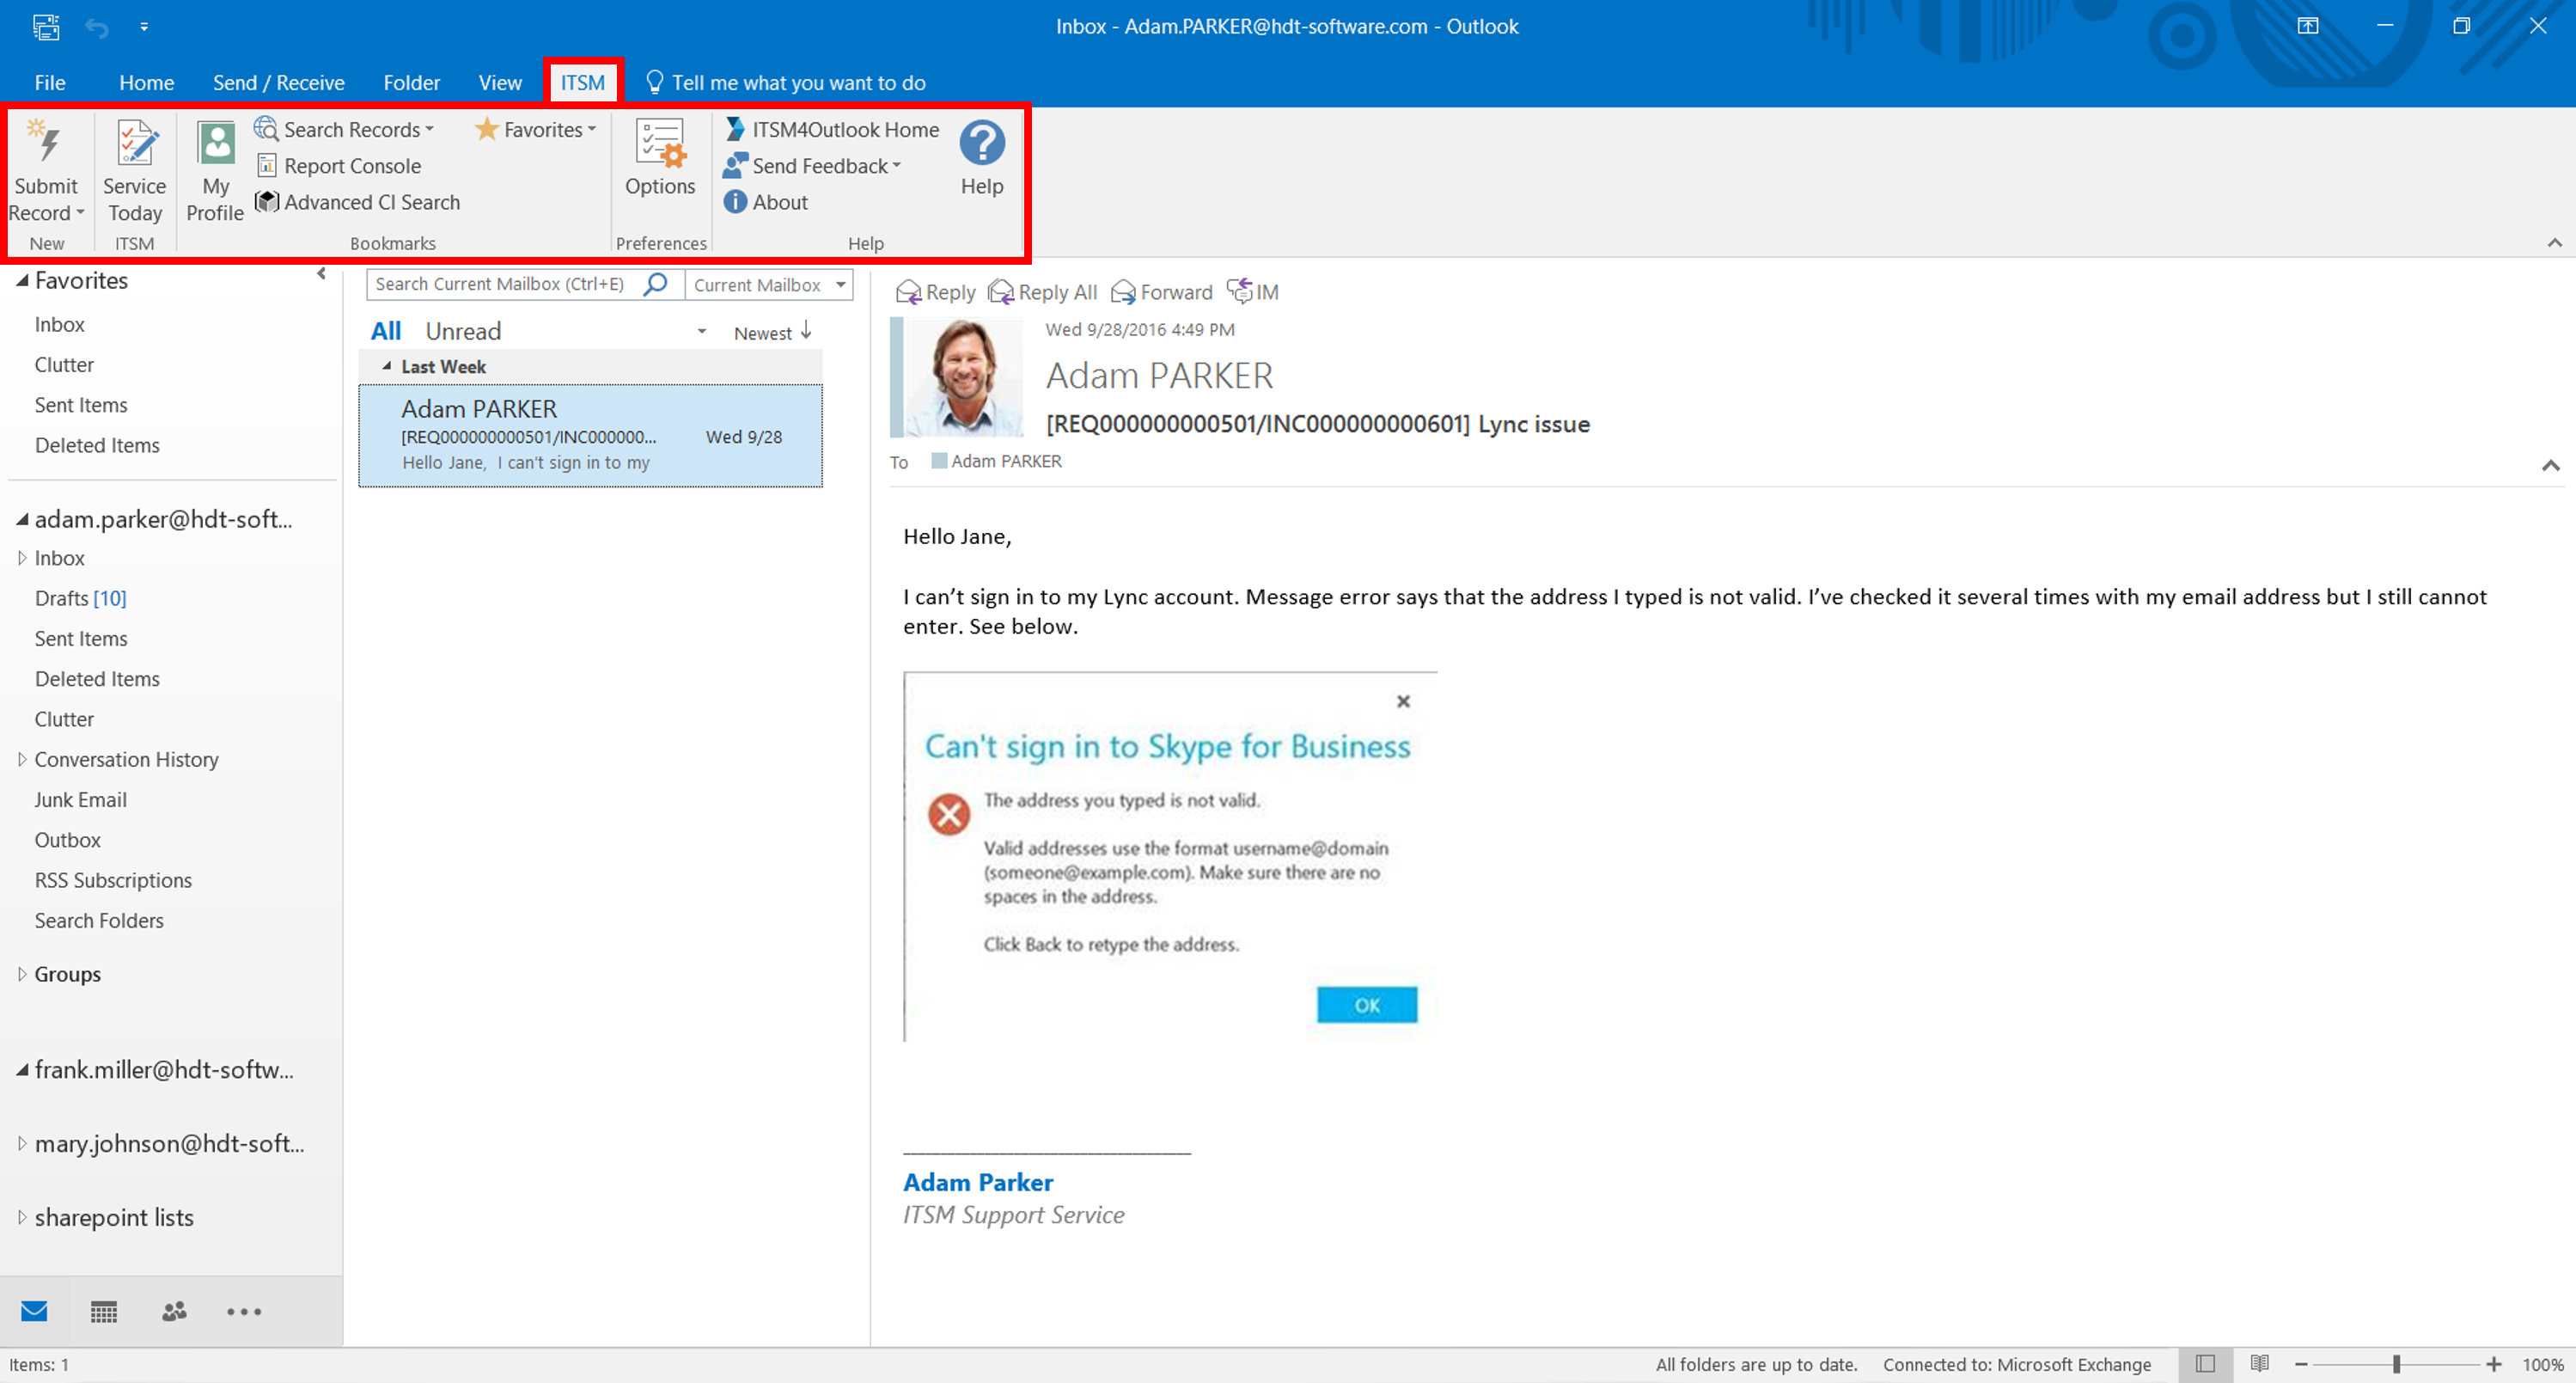Open more navigation options ellipsis
This screenshot has height=1383, width=2576.
244,1311
